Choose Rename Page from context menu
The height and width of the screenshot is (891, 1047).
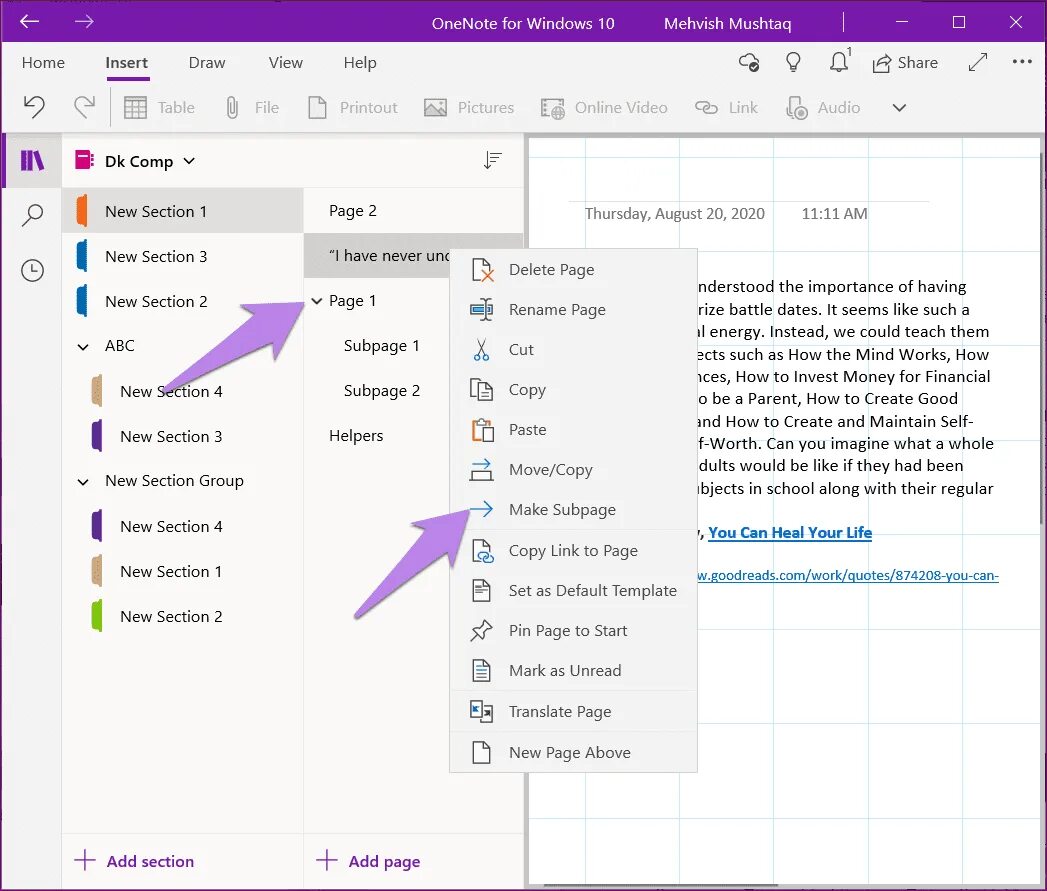click(574, 310)
